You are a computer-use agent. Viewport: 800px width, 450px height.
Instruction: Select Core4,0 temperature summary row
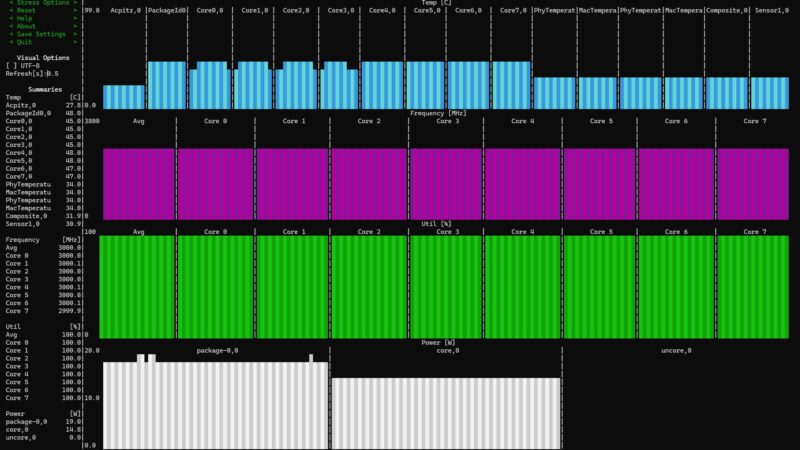[43, 153]
